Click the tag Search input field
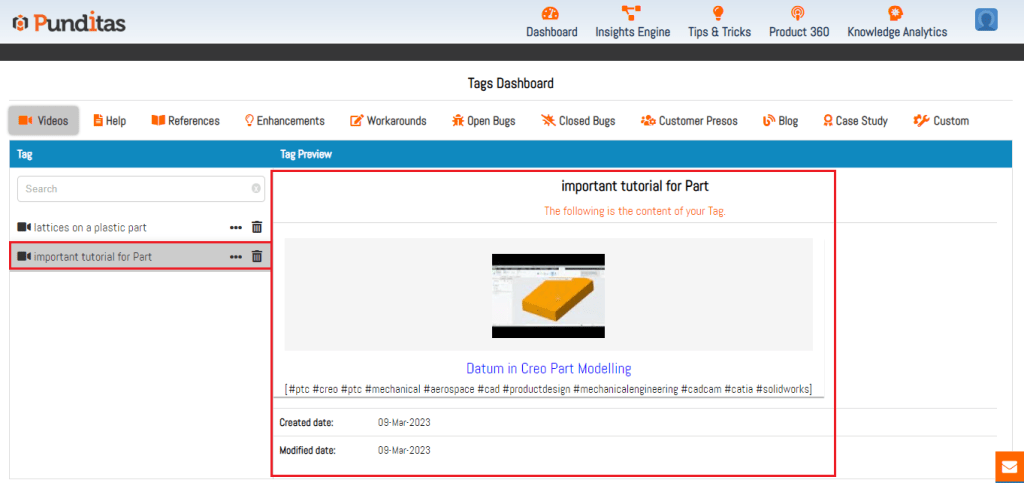Screen dimensions: 1024x483 coord(135,188)
